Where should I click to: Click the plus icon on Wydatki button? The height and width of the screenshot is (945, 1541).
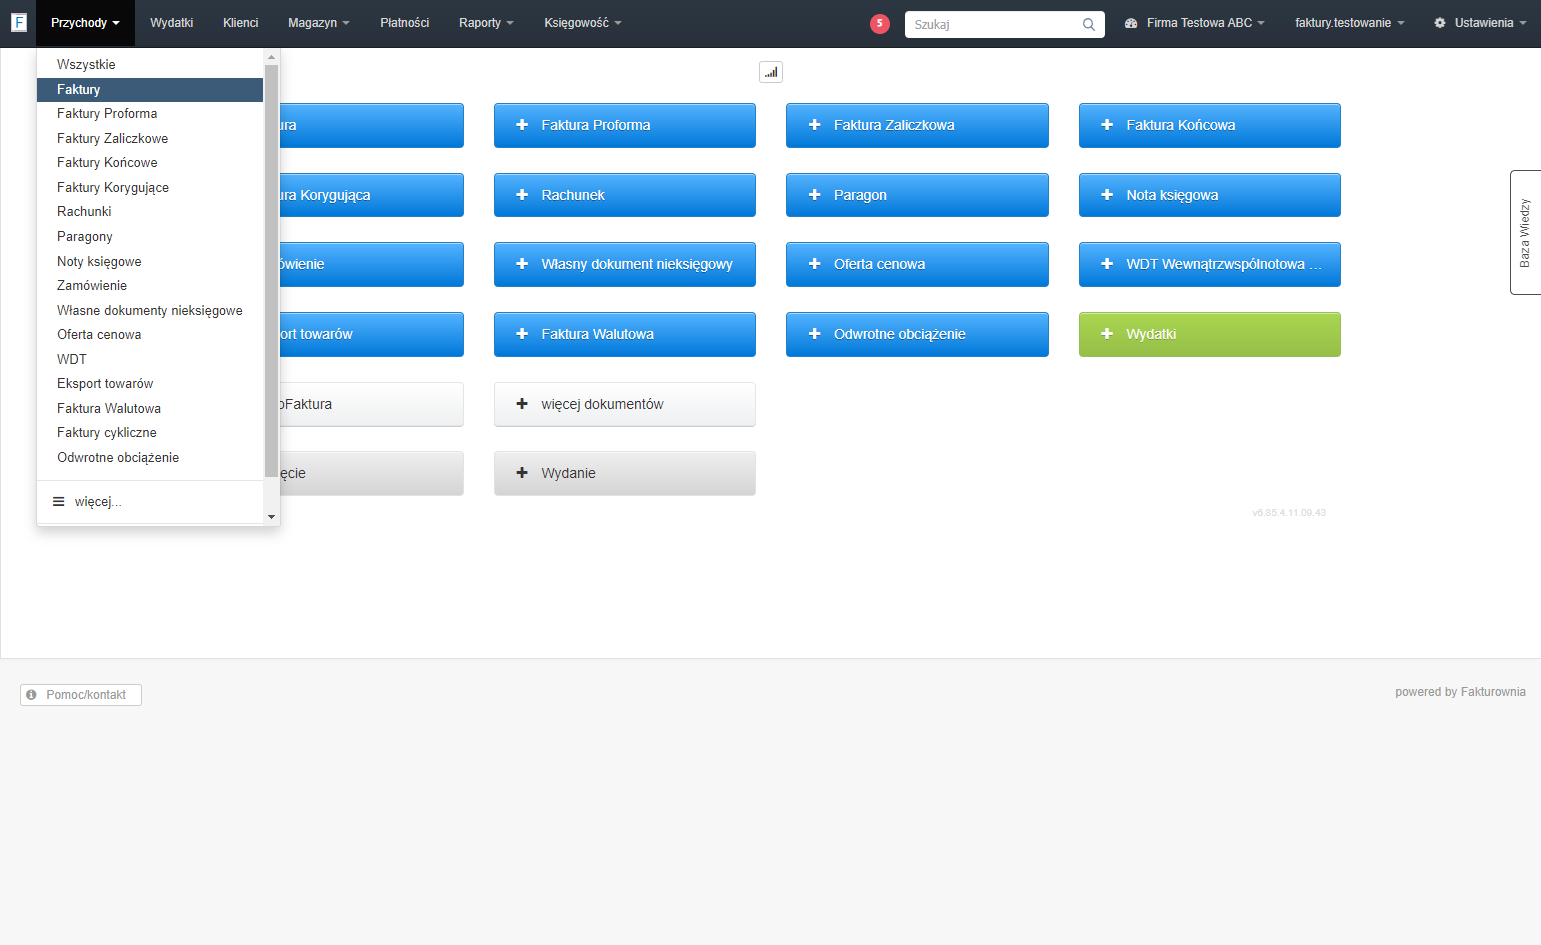(x=1107, y=334)
